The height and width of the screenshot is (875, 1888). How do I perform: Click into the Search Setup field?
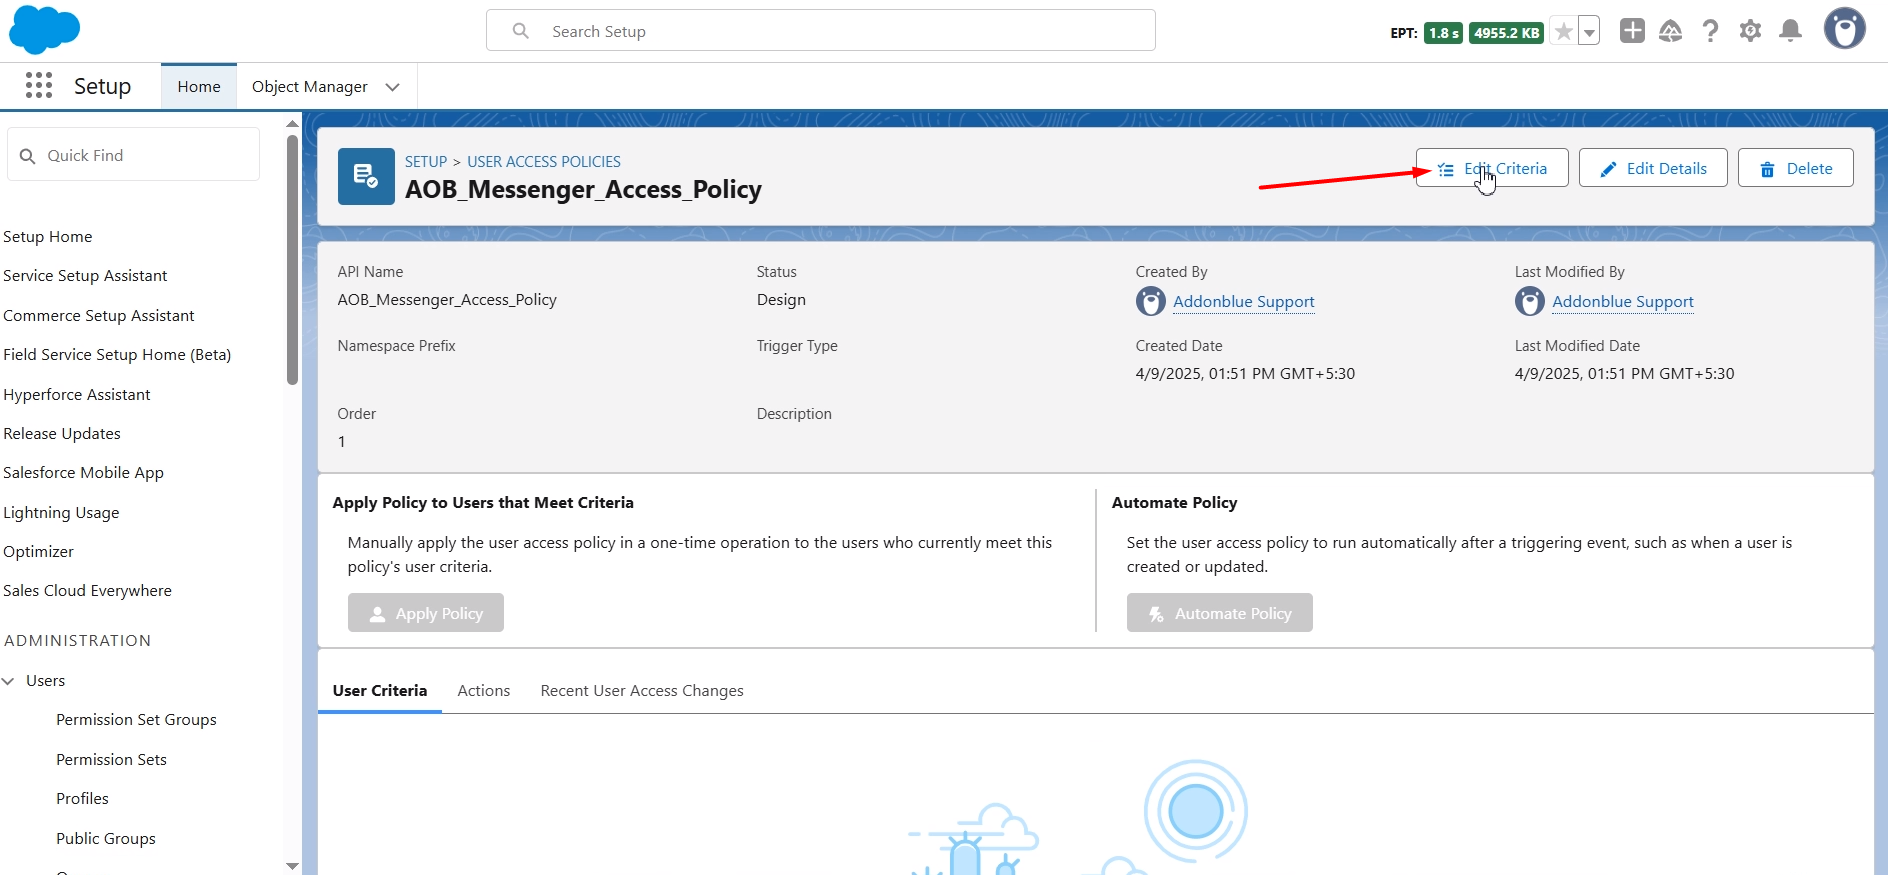pyautogui.click(x=821, y=31)
